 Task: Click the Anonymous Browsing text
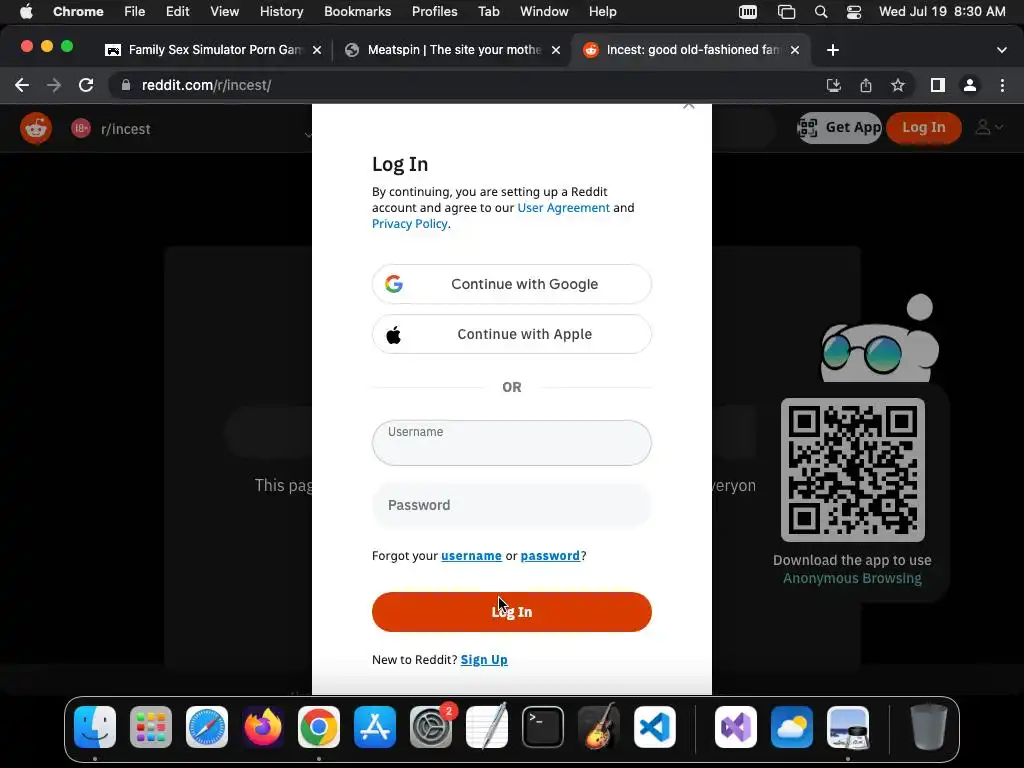pos(852,579)
